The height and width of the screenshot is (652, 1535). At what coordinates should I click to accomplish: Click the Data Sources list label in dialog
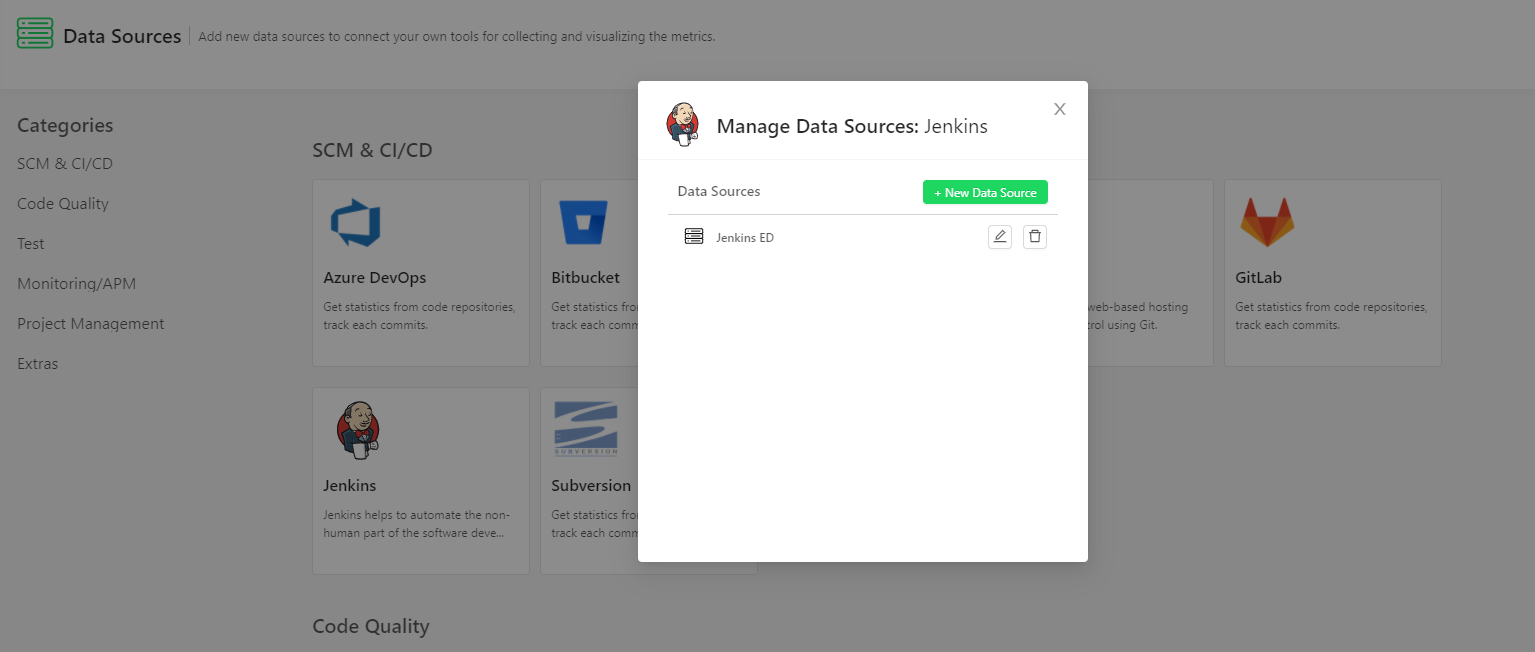click(x=719, y=191)
